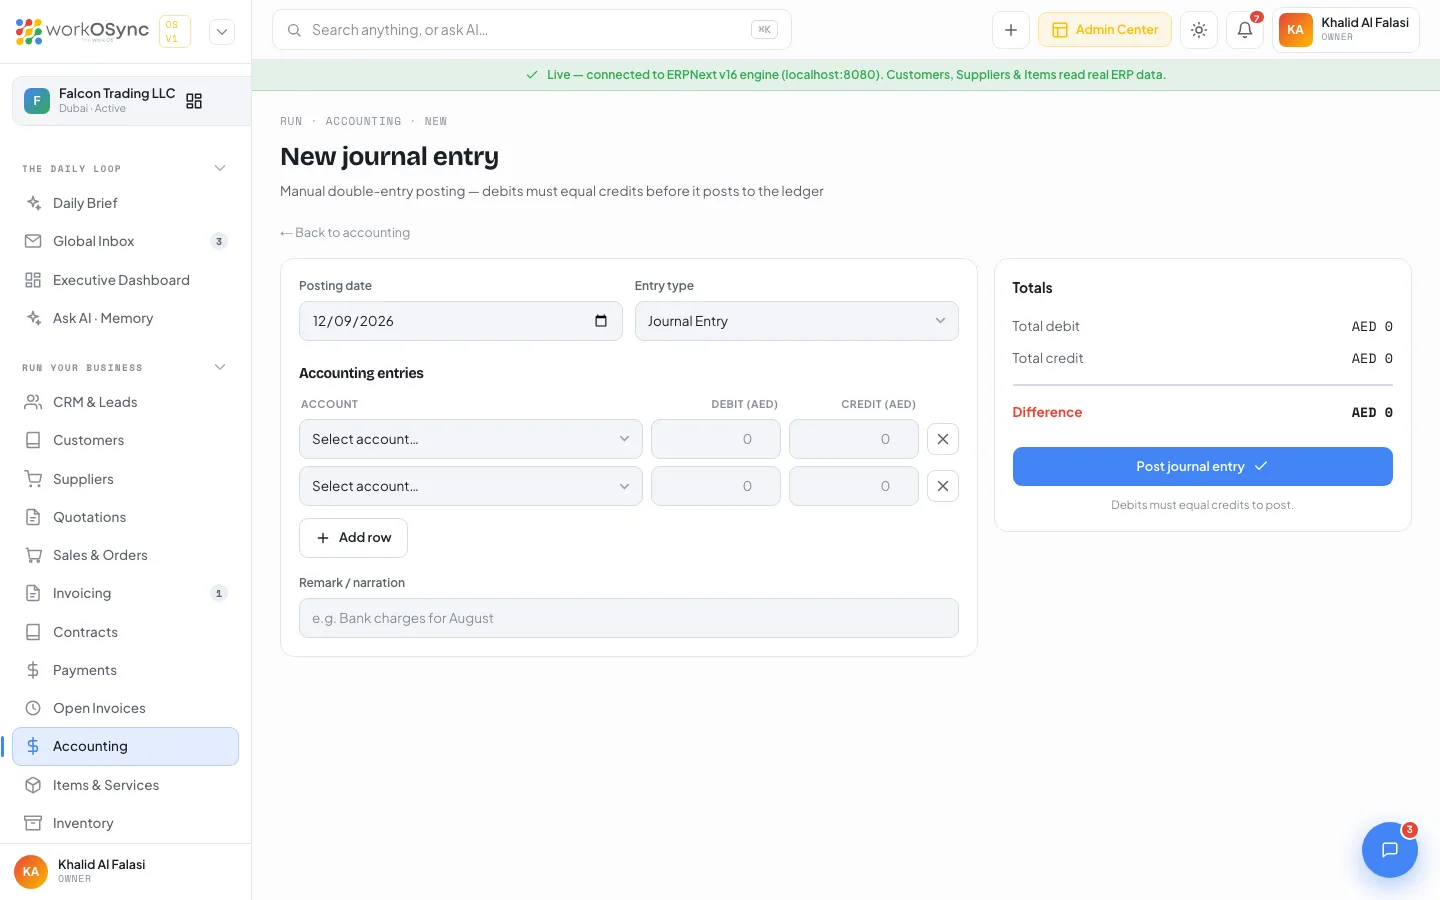Open Ask AI · Memory
Screen dimensions: 1440x900
125,318
